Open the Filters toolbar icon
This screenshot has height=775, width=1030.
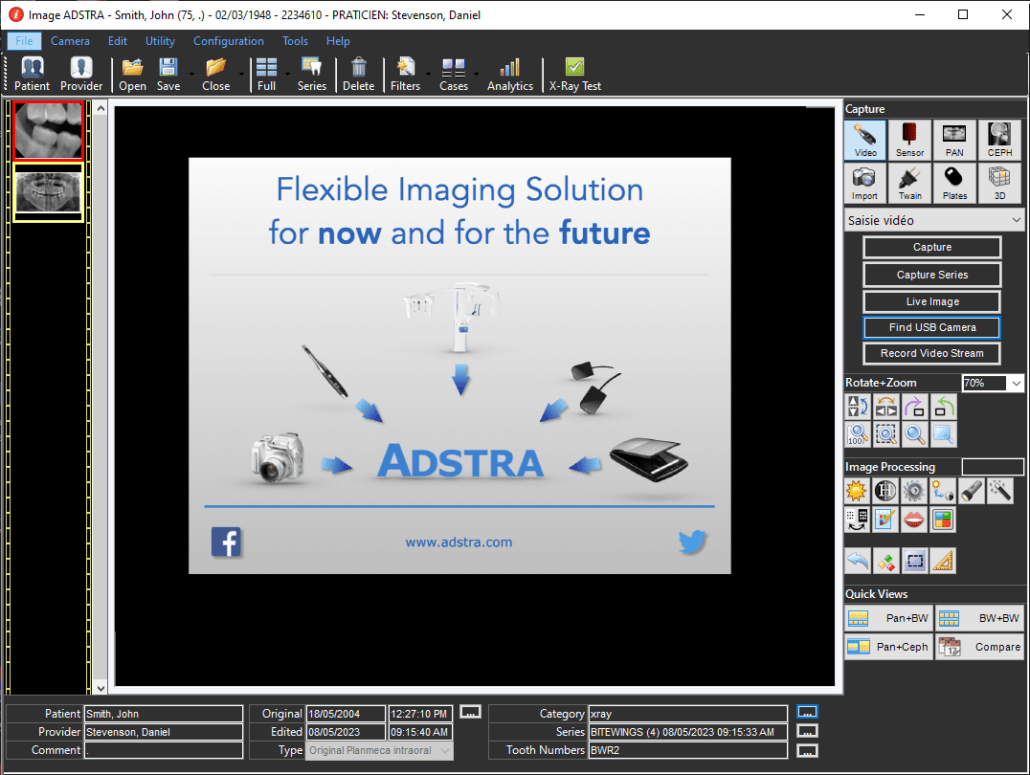[x=405, y=73]
